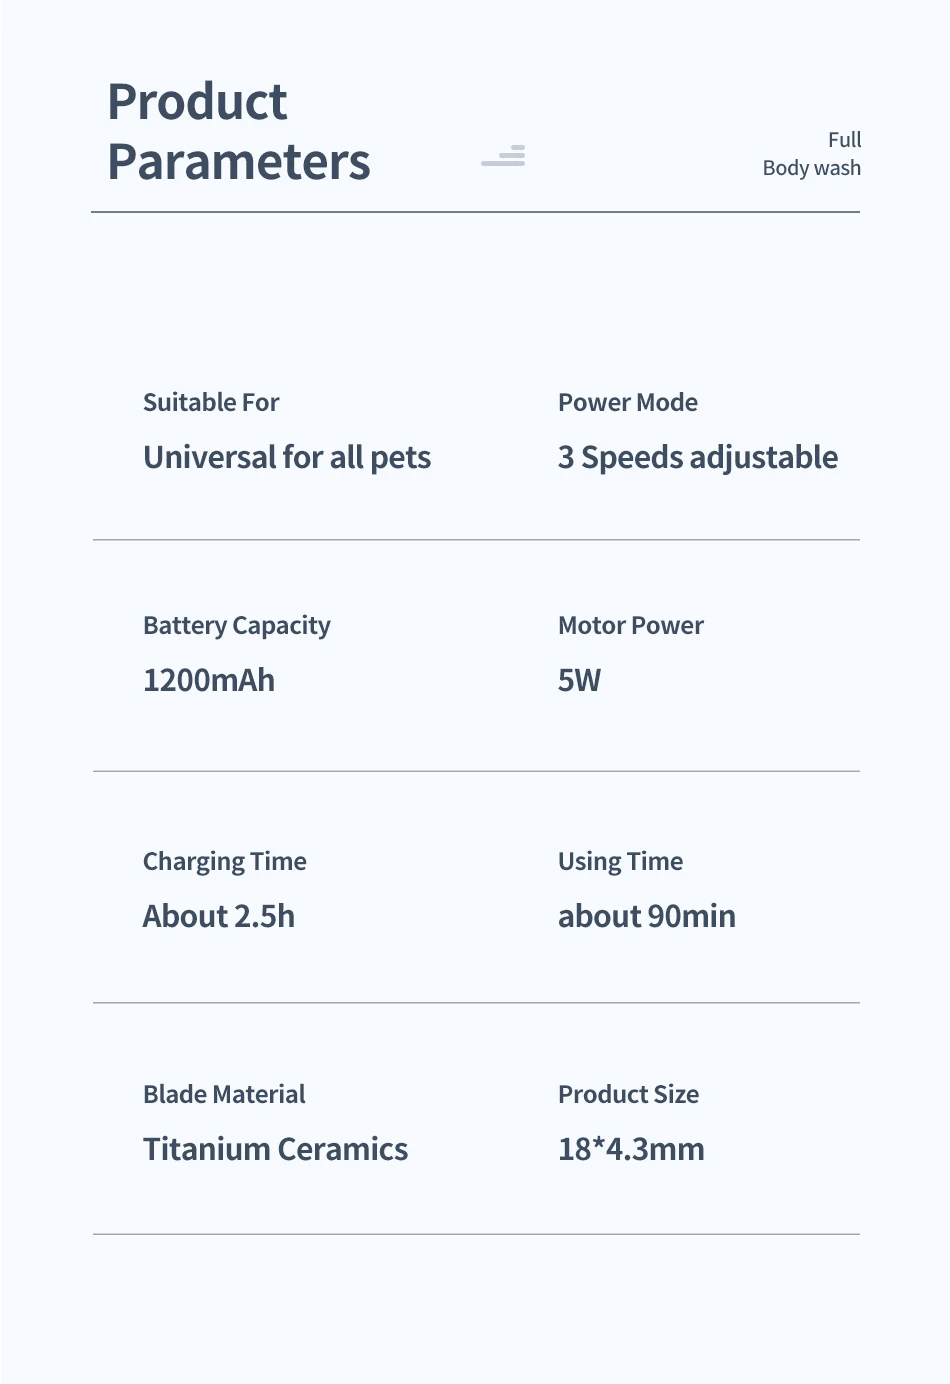Select the Battery Capacity label

pyautogui.click(x=236, y=626)
